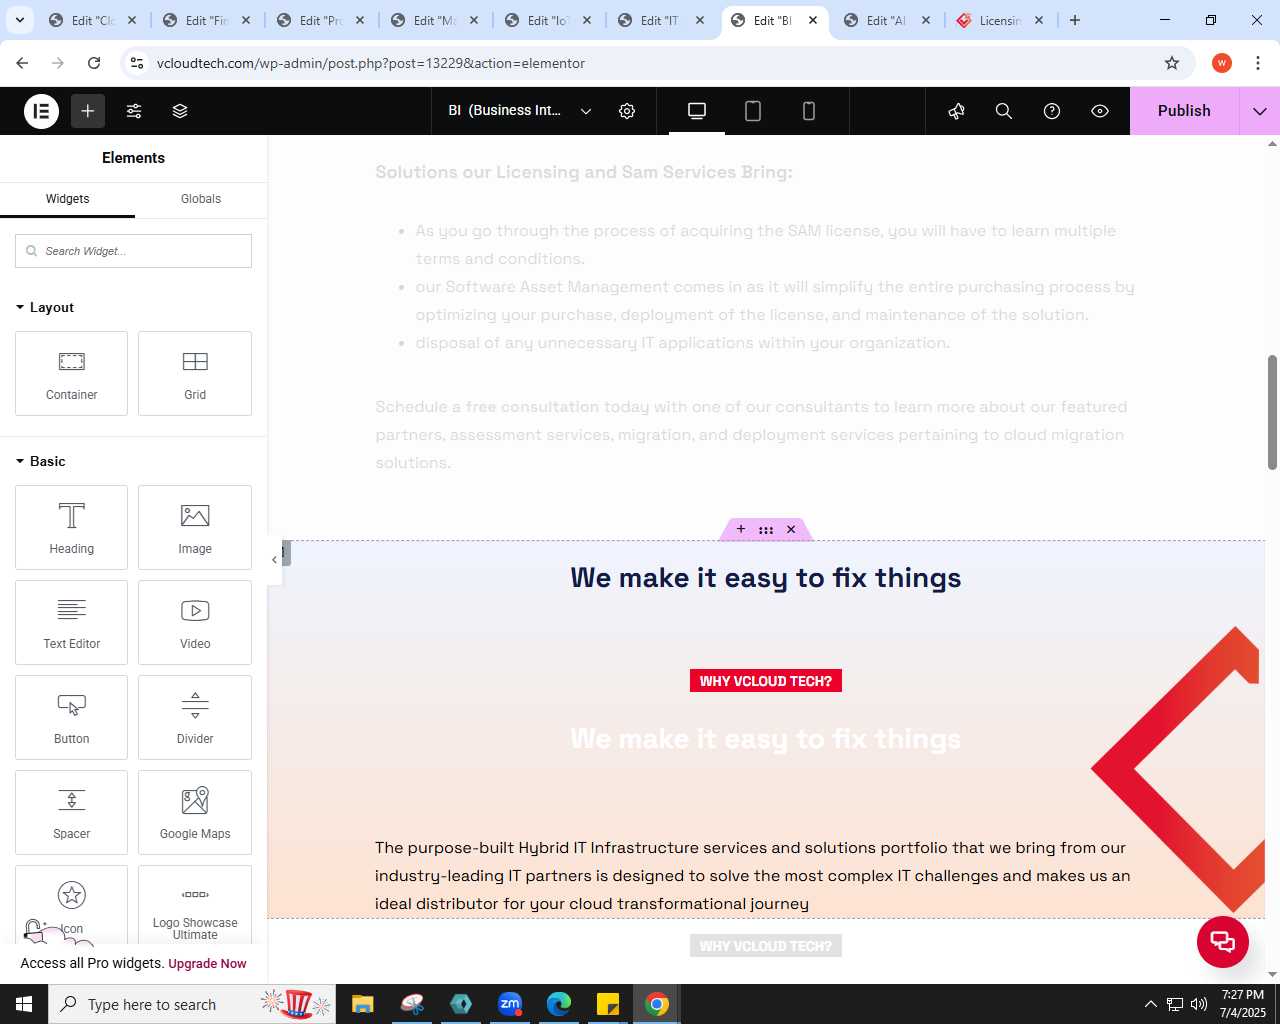1280x1024 pixels.
Task: Click the WHY VCLOUD TECH? red badge
Action: pyautogui.click(x=766, y=681)
